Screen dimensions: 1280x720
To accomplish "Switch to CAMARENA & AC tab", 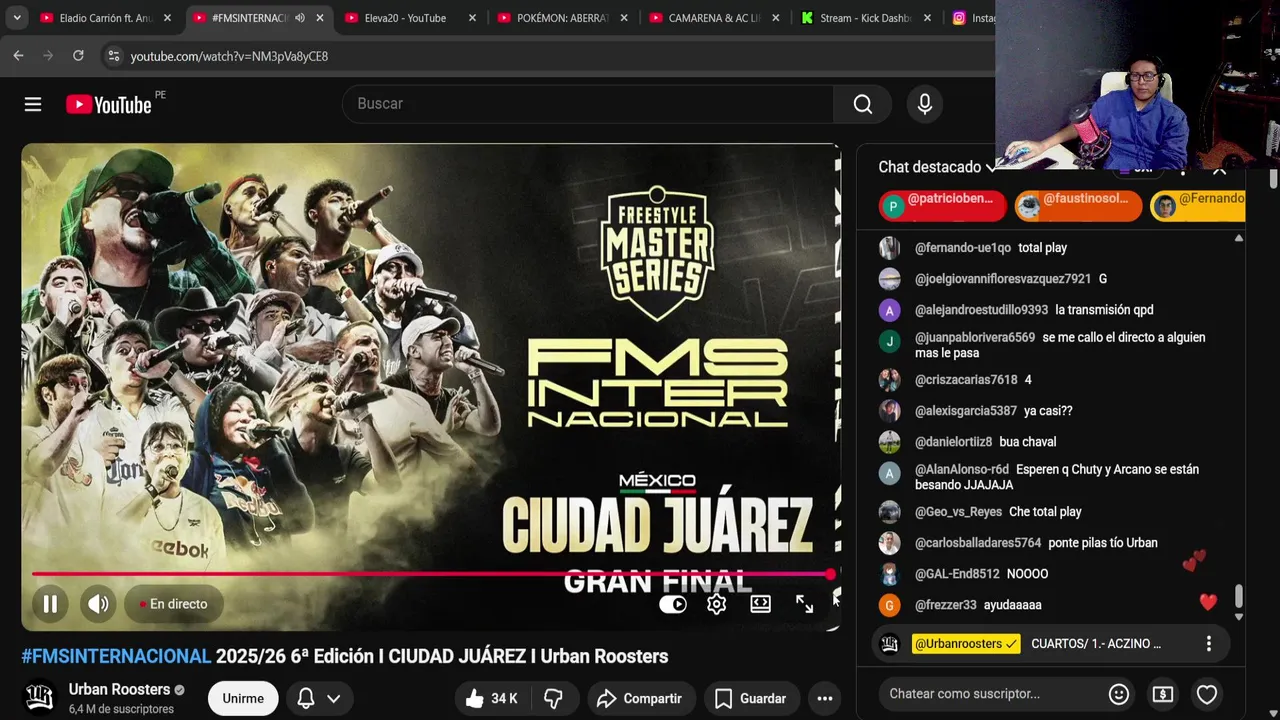I will click(714, 18).
